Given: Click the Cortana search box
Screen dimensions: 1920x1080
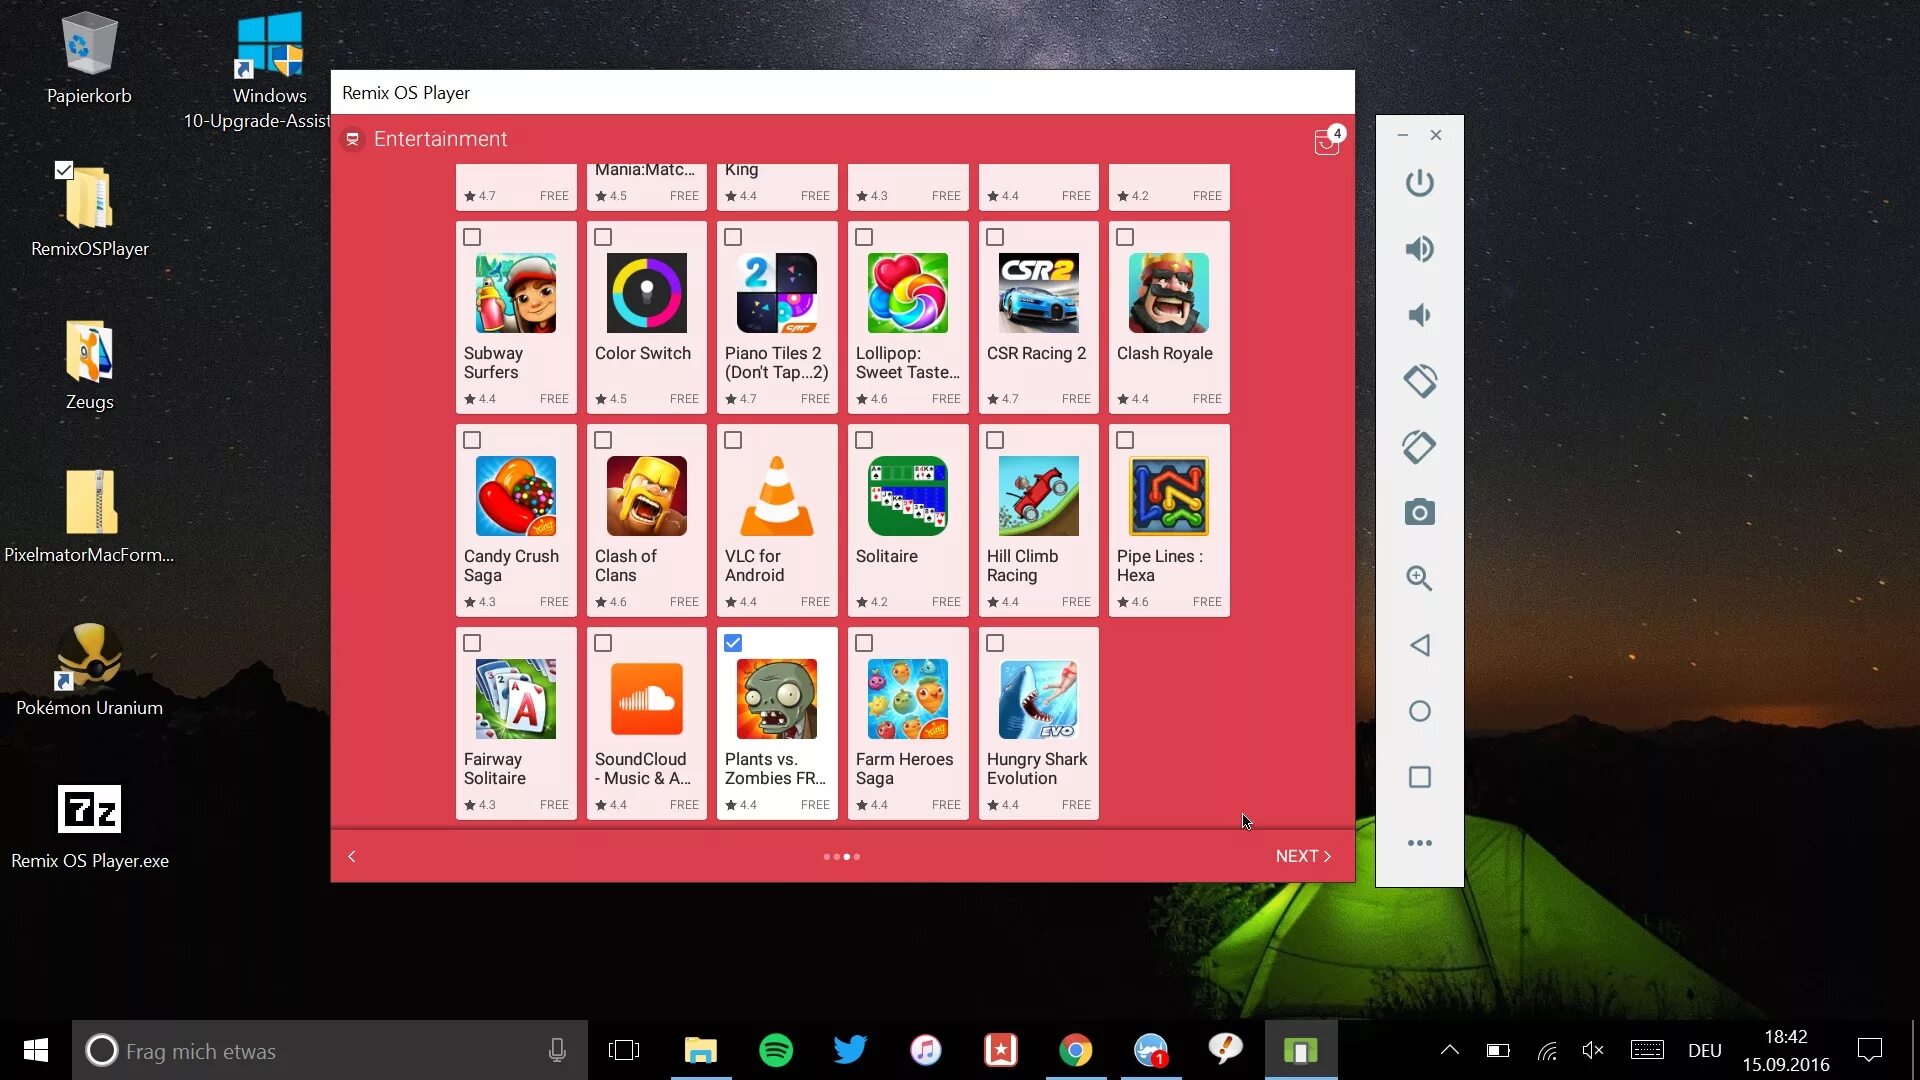Looking at the screenshot, I should coord(330,1050).
